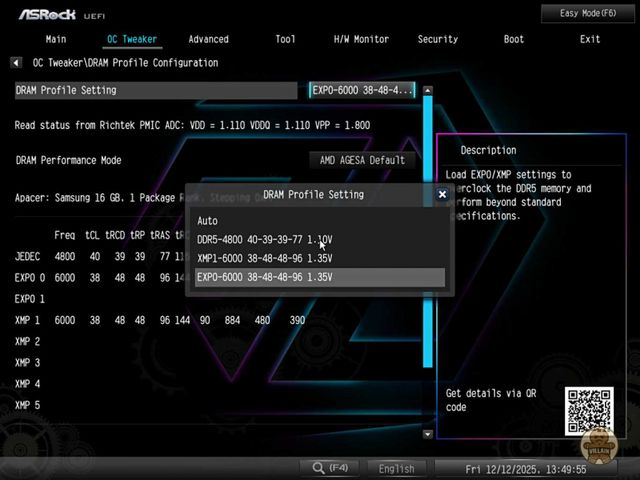The image size is (640, 480).
Task: Open the DRAM Profile Setting dropdown
Action: (x=362, y=90)
